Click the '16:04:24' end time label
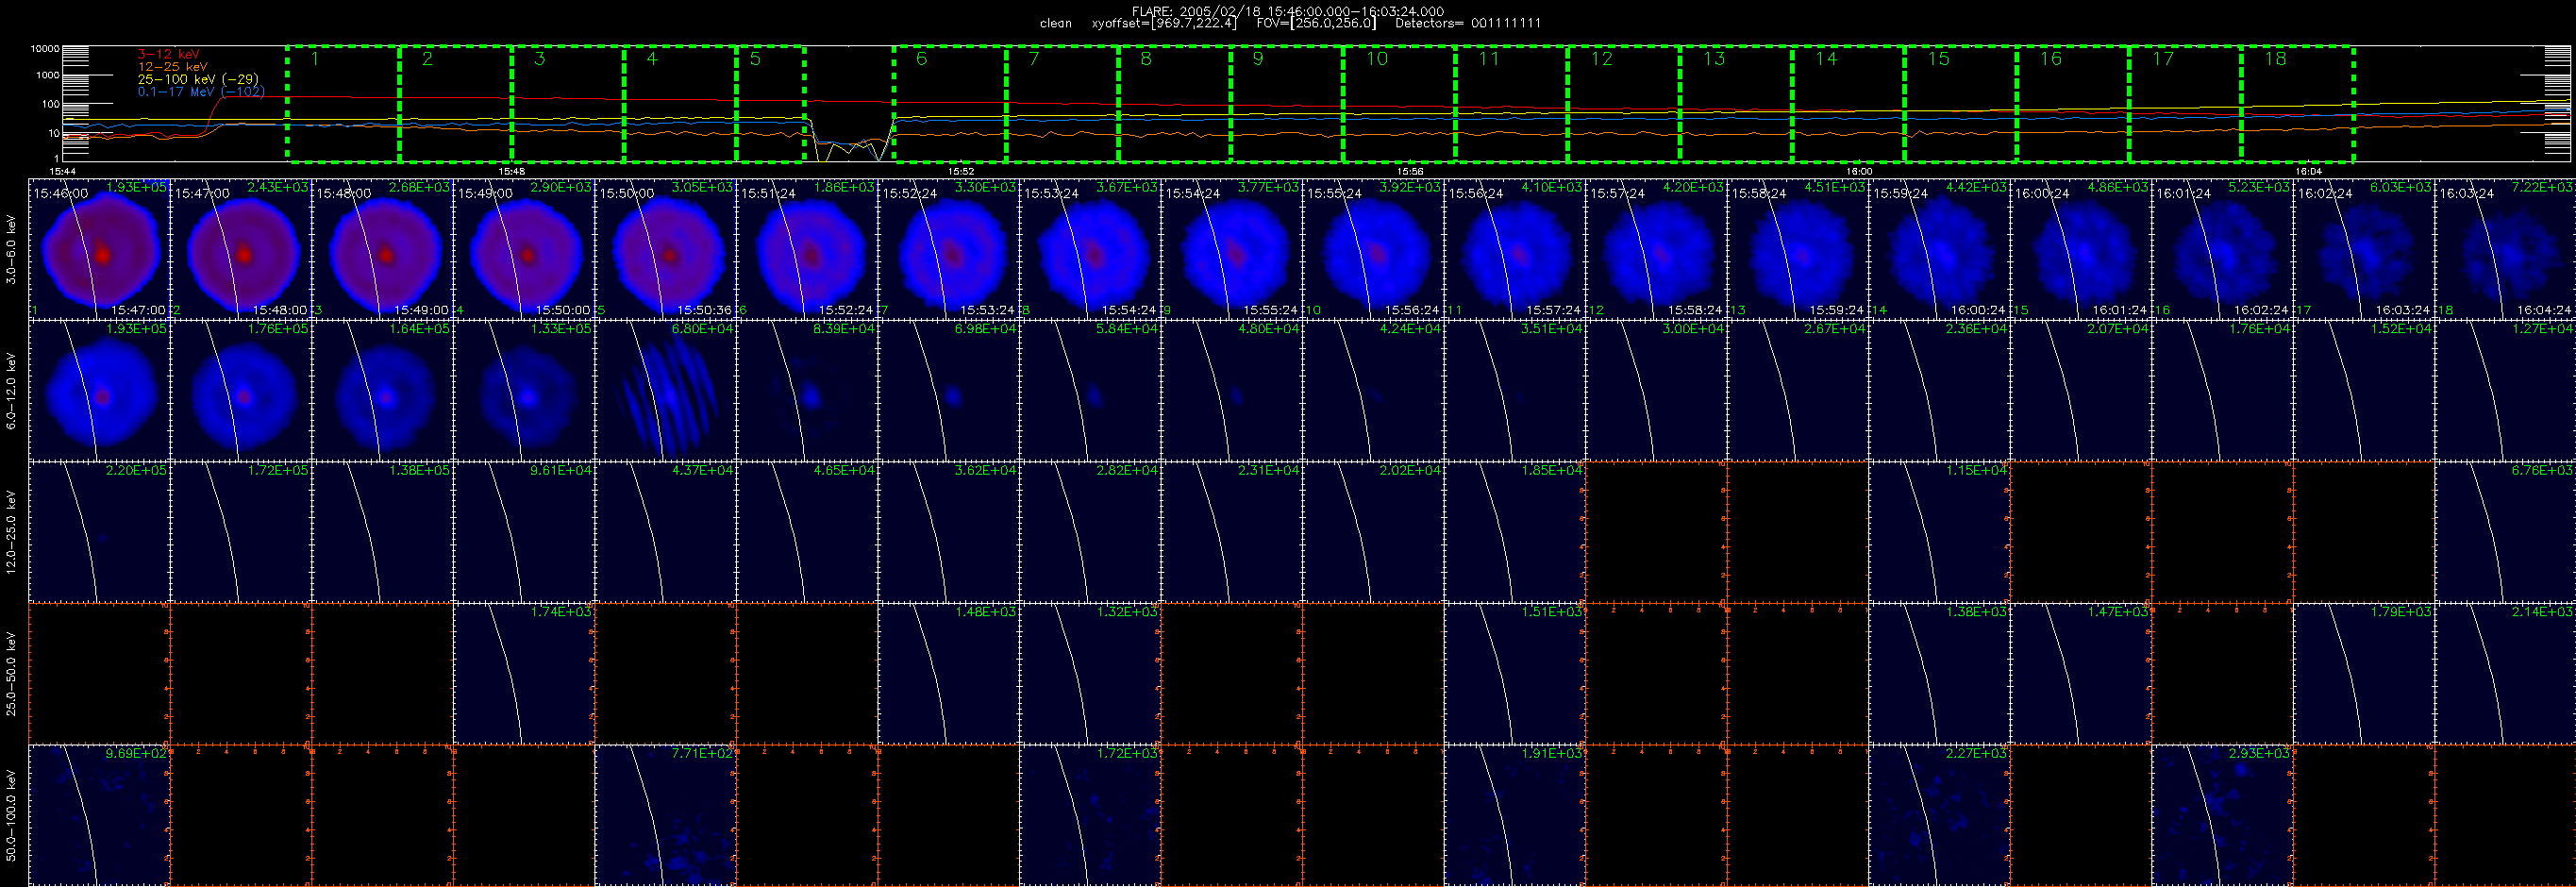Viewport: 2576px width, 887px height. pyautogui.click(x=2543, y=310)
